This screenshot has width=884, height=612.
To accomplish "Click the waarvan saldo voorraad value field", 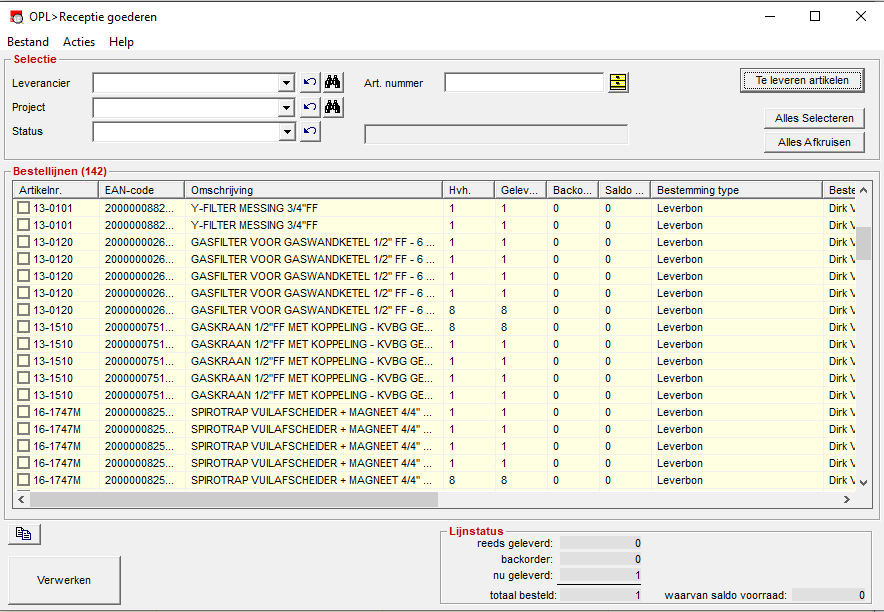I will pos(829,595).
